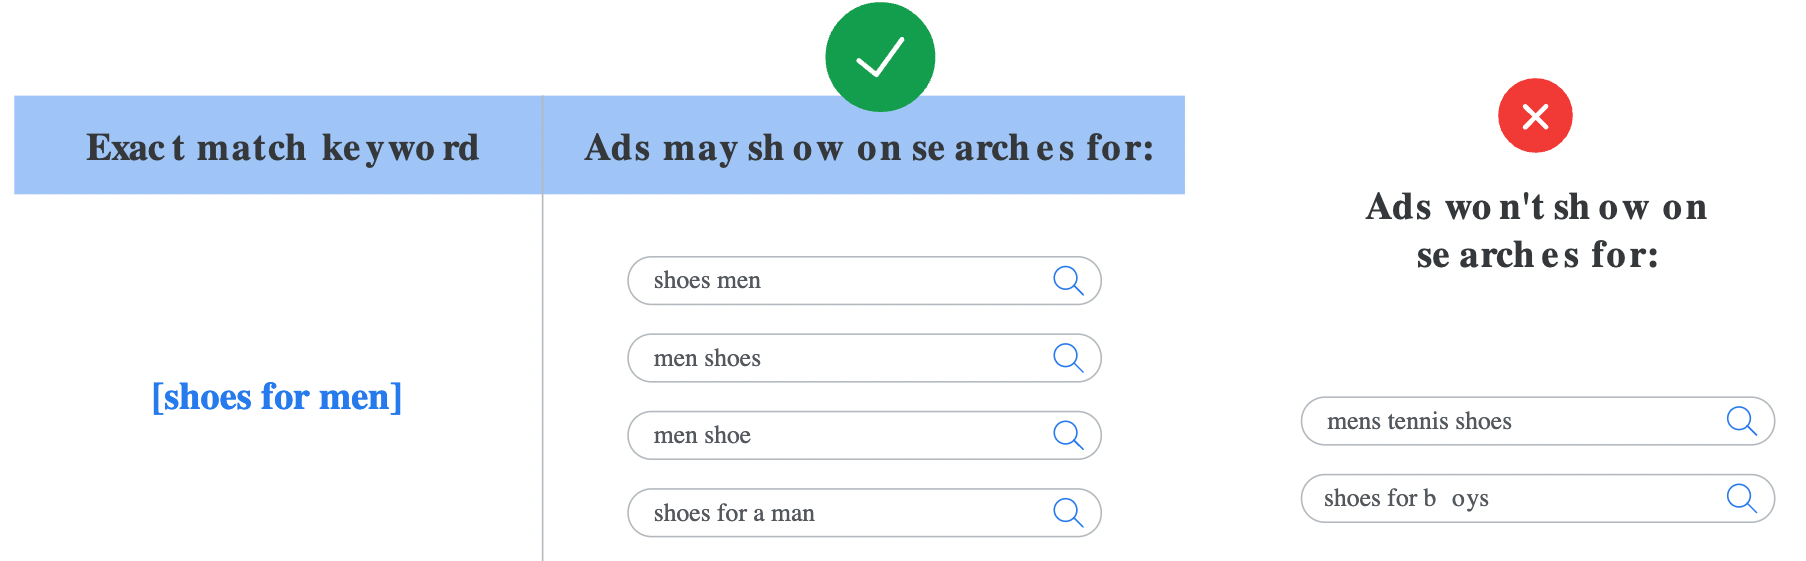Click the [shoes for men] keyword link
Viewport: 1806px width, 561px height.
277,397
